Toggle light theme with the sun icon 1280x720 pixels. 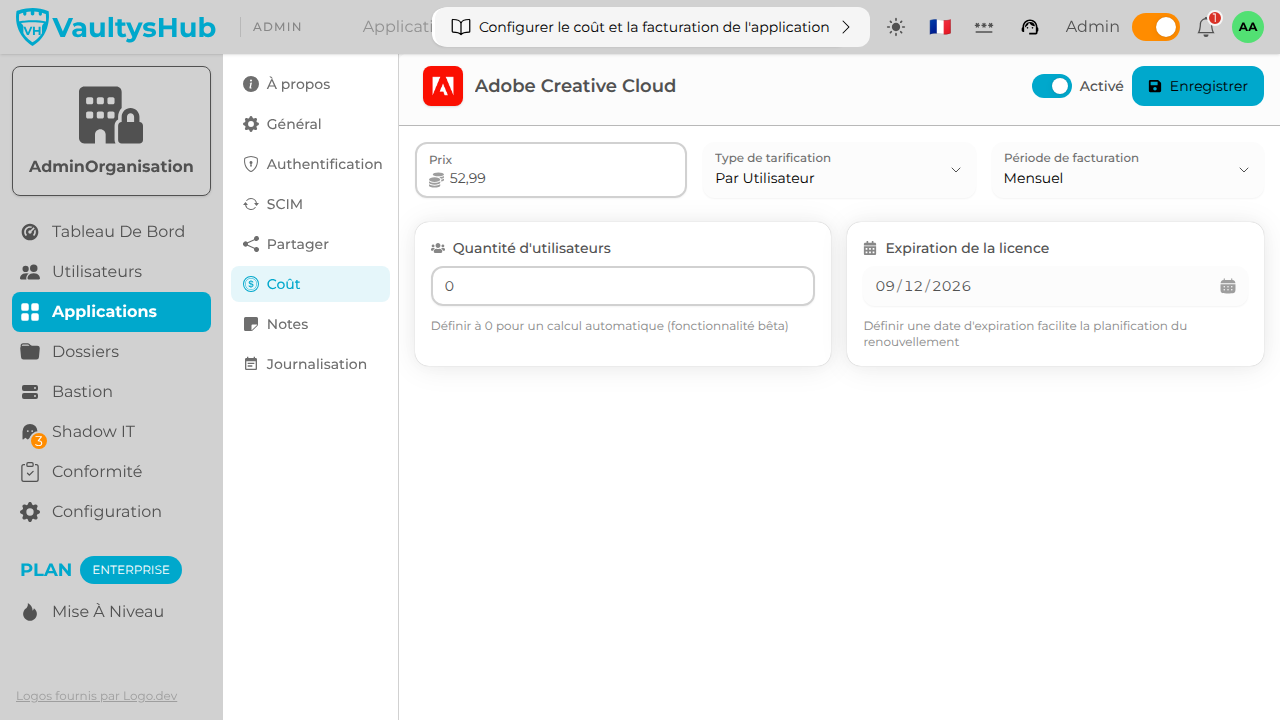tap(896, 27)
